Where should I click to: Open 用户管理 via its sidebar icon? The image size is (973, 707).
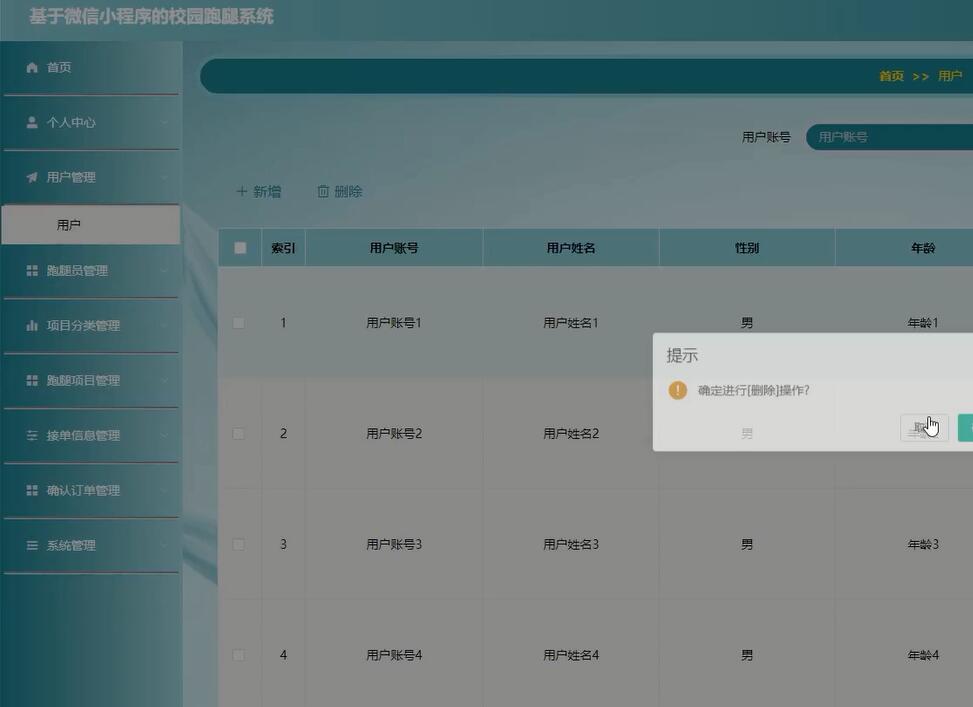pyautogui.click(x=31, y=175)
